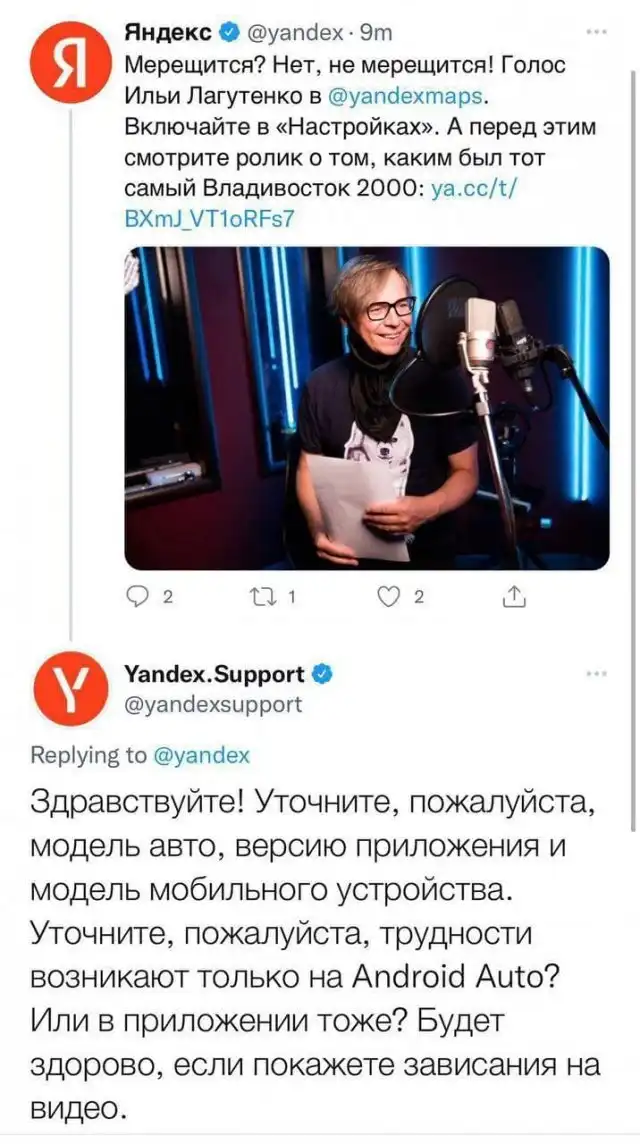
Task: Open the Yandex.Support reply text
Action: 315,956
